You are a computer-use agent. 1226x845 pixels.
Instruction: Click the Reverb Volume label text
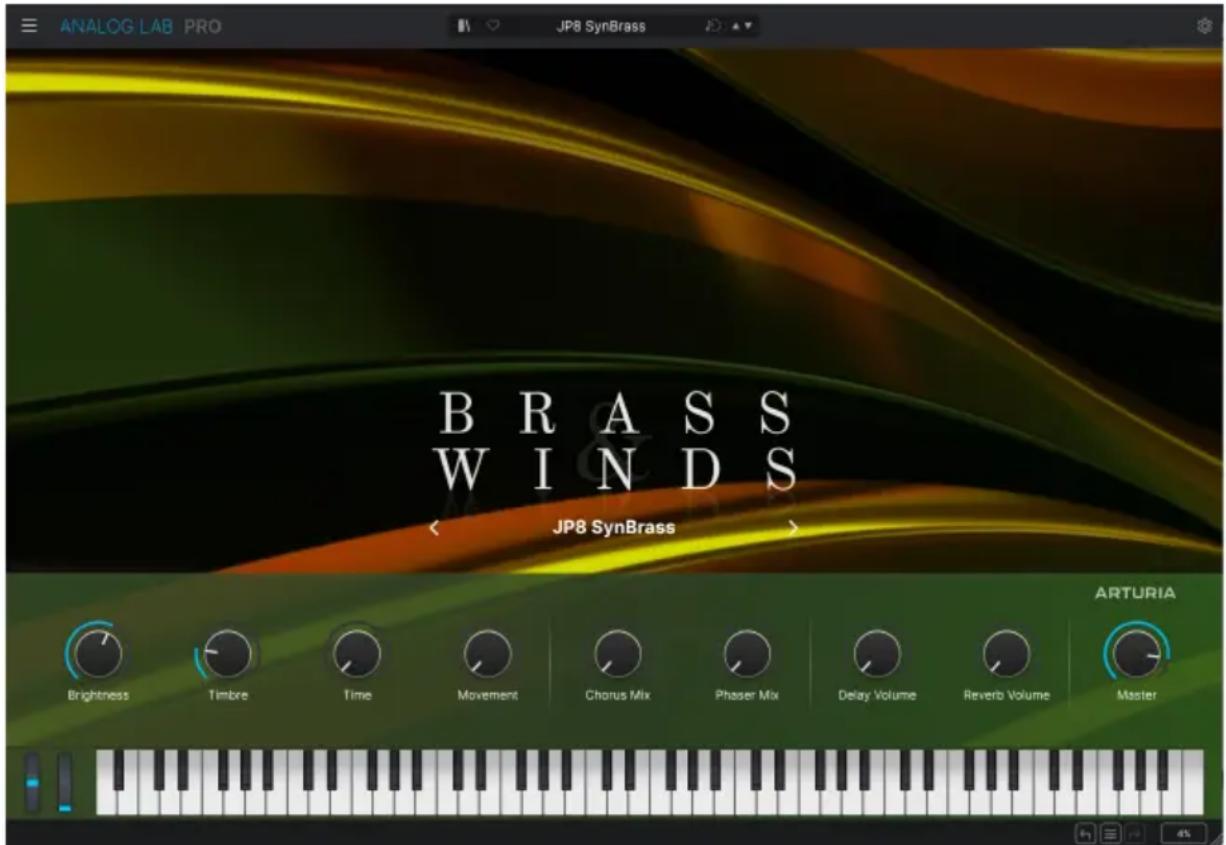tap(1006, 696)
